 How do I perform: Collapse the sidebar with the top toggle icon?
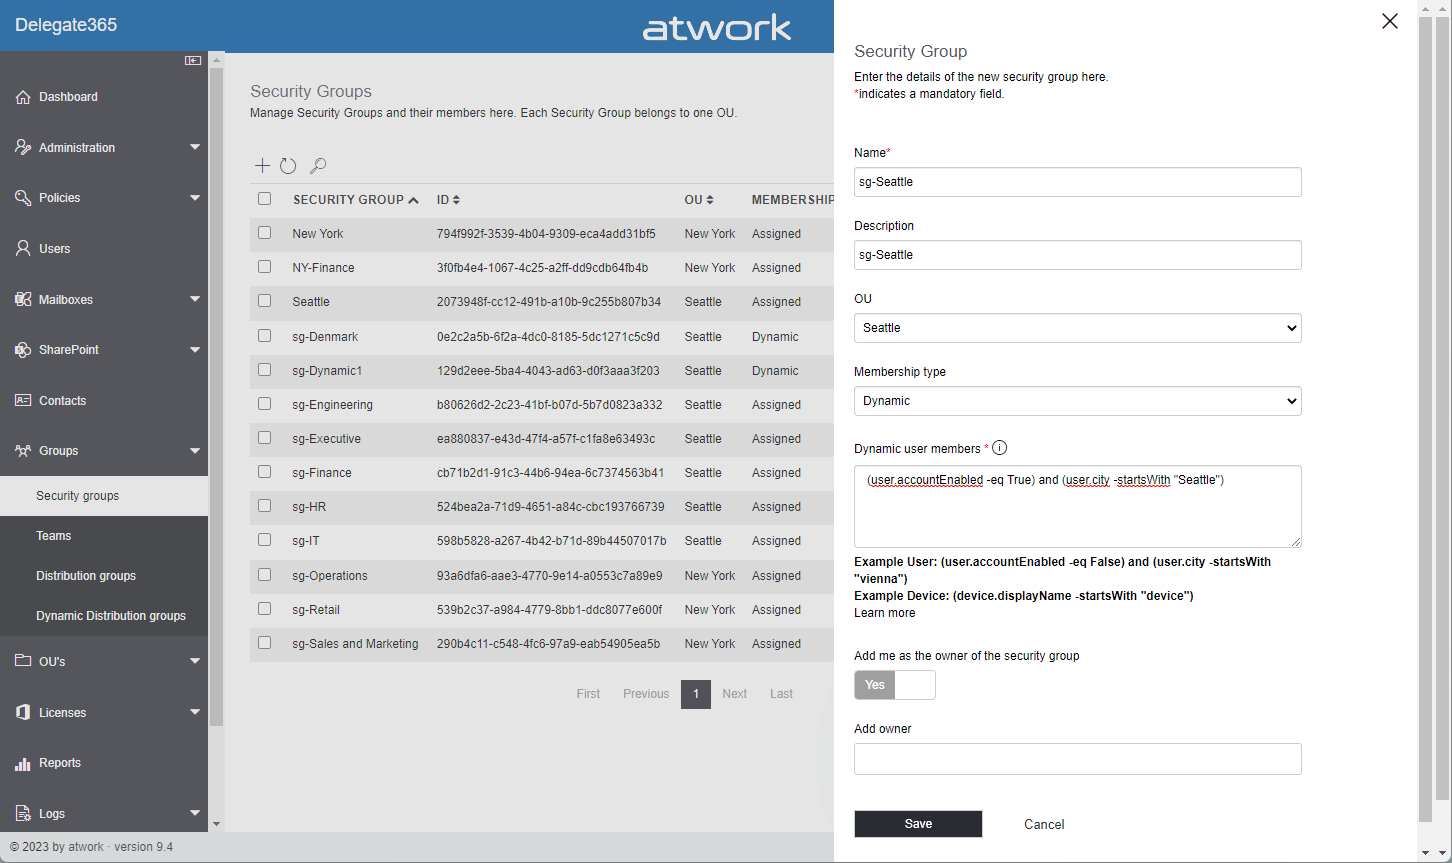(x=193, y=61)
